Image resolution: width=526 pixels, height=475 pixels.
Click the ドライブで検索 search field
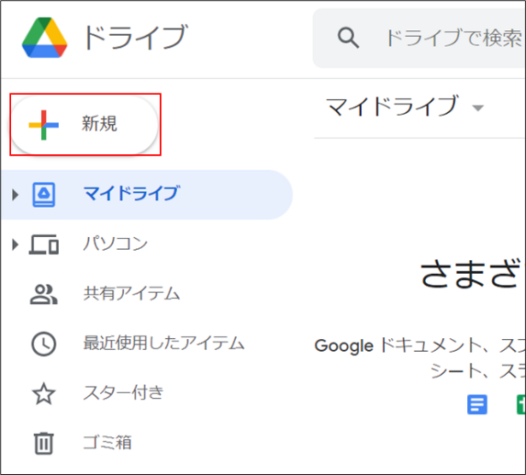419,38
